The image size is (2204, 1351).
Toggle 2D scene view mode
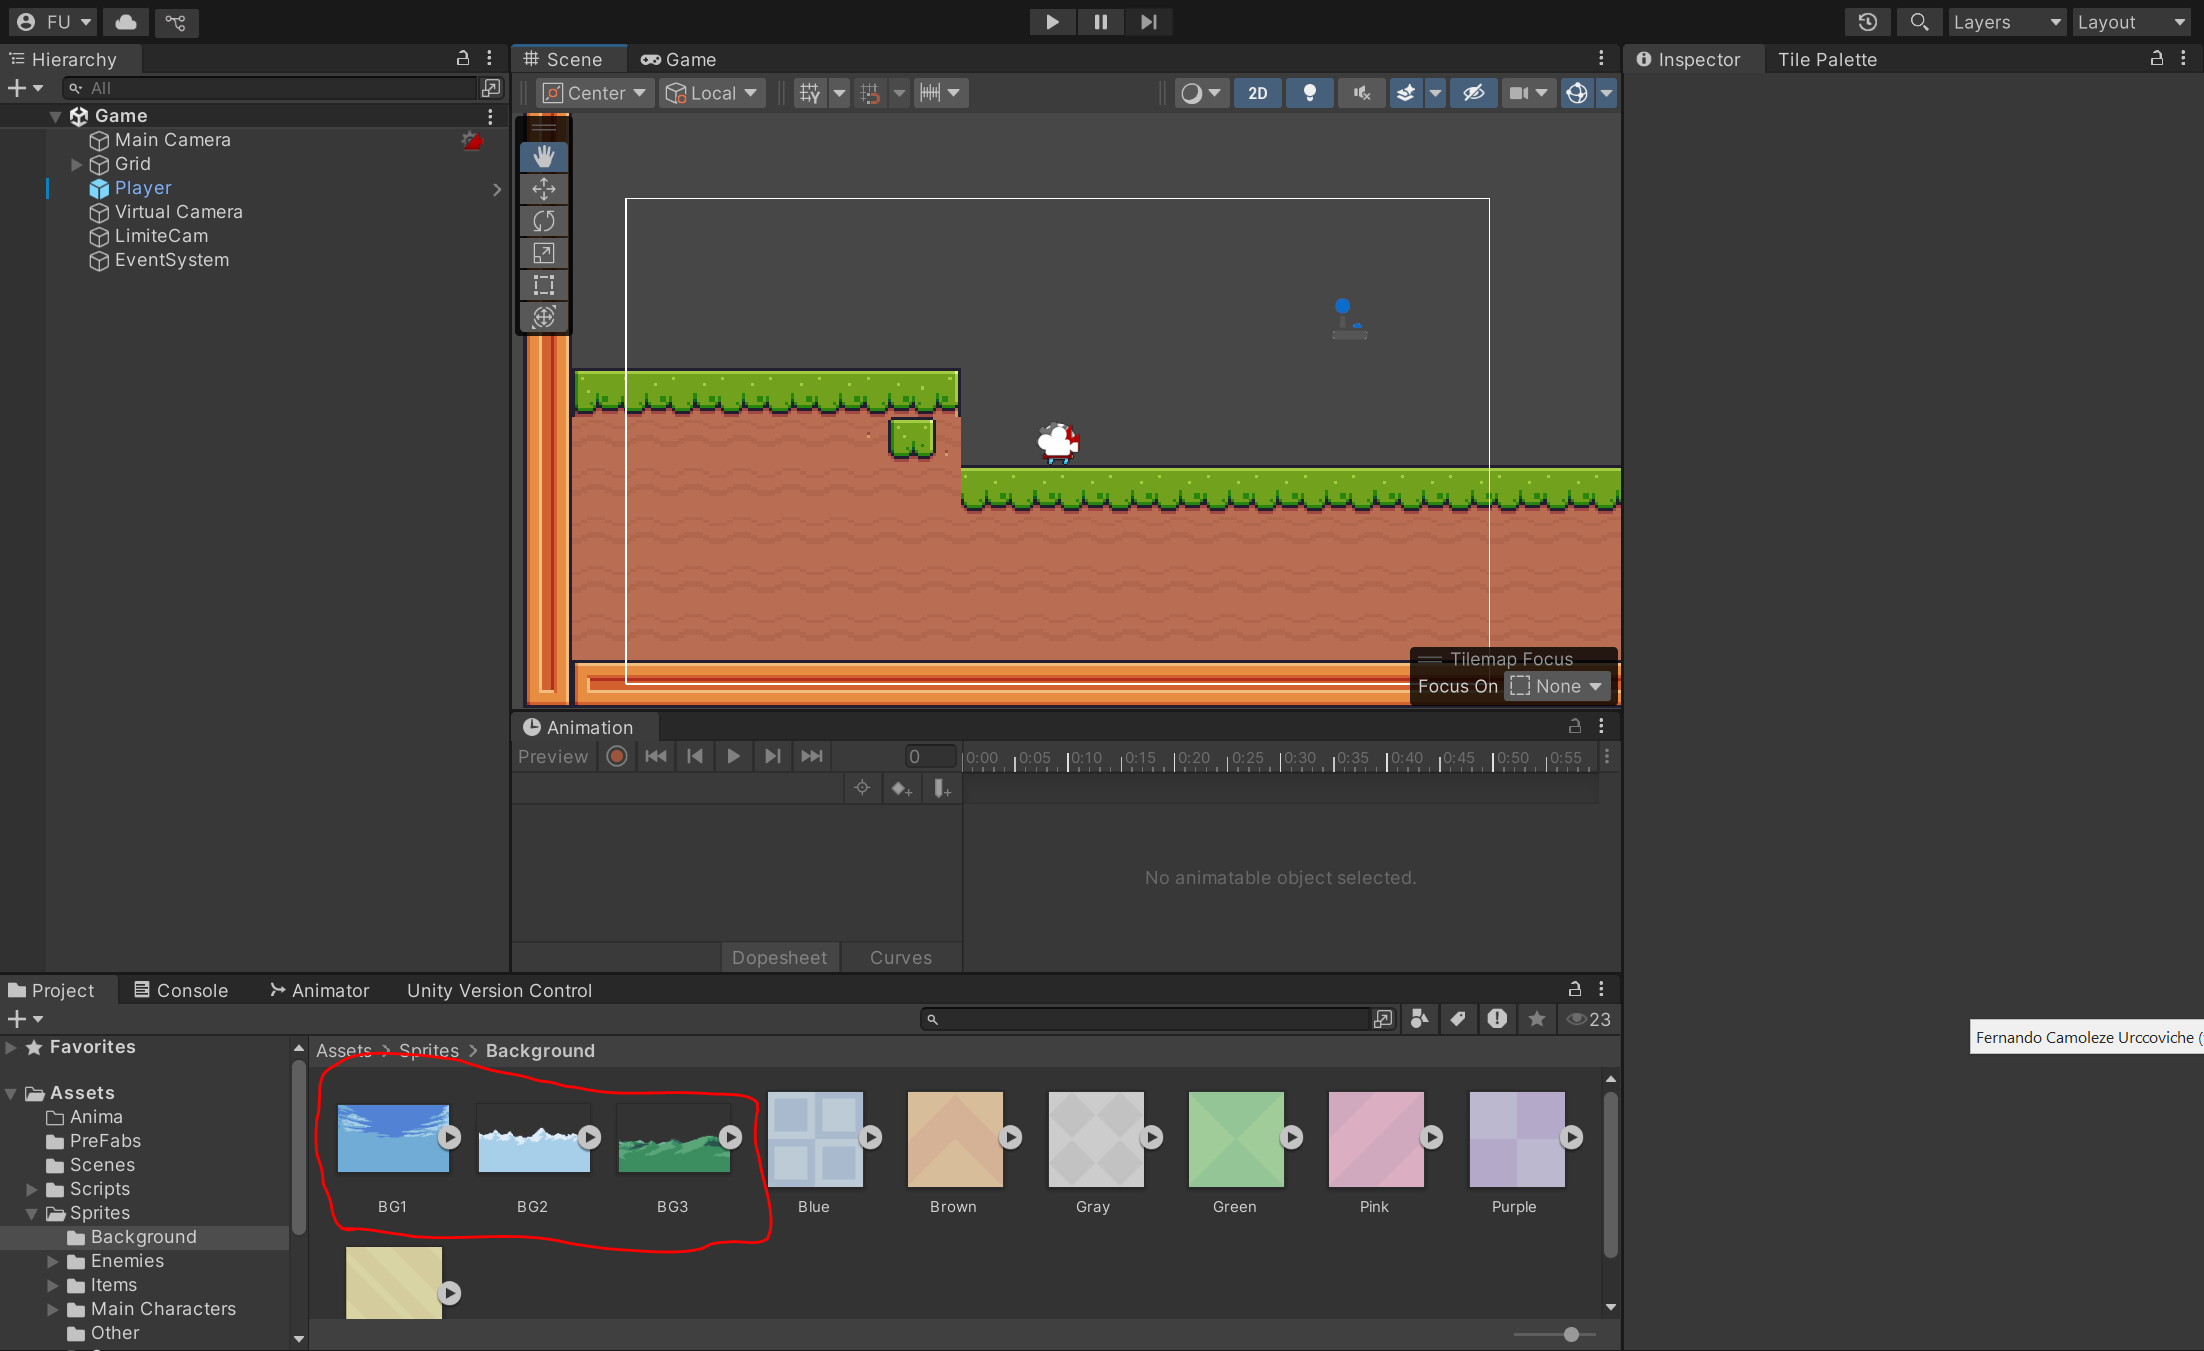(x=1257, y=93)
